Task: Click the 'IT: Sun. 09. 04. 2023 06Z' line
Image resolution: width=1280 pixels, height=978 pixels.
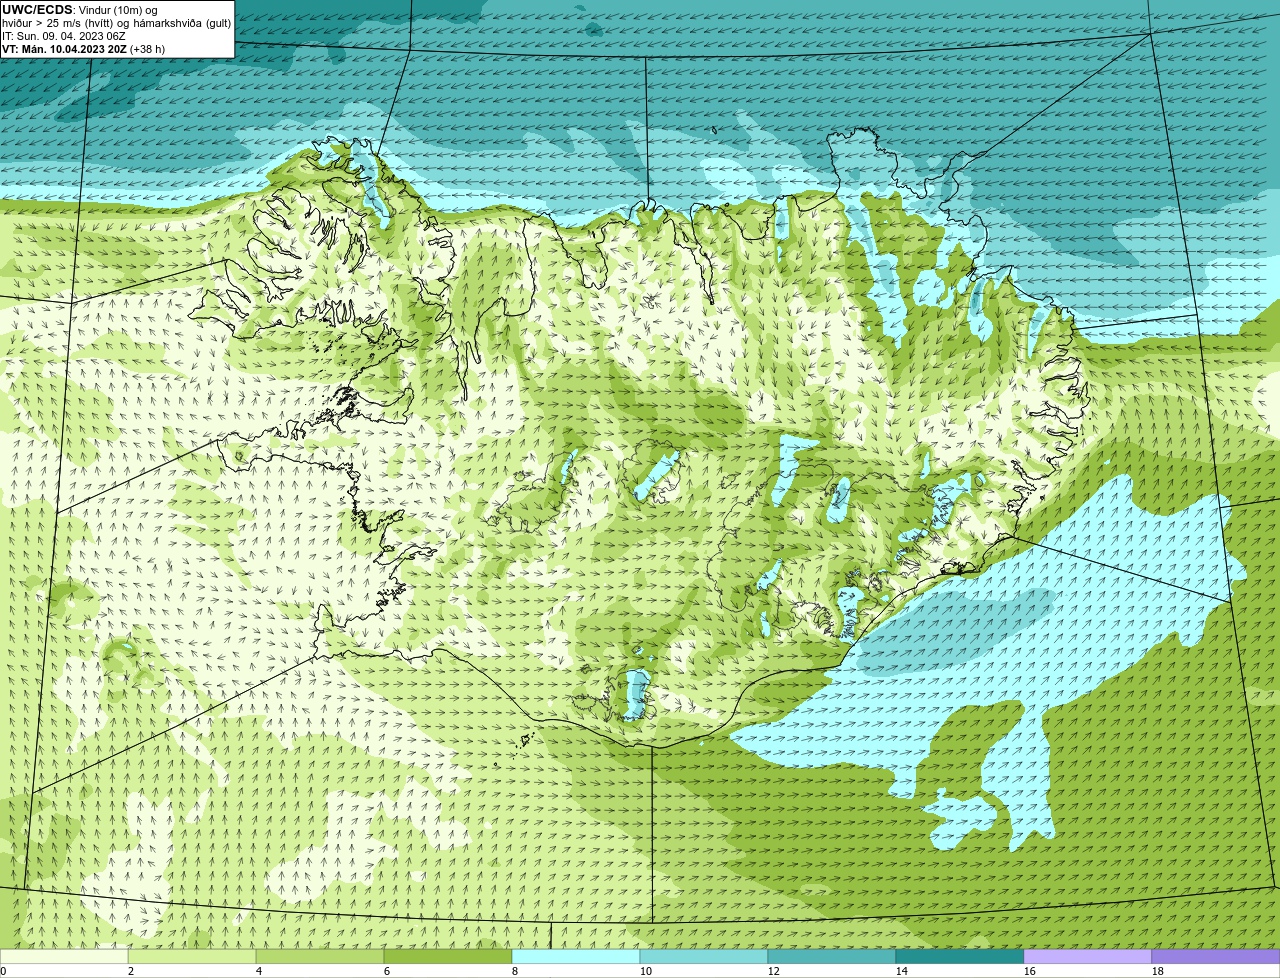Action: tap(64, 36)
